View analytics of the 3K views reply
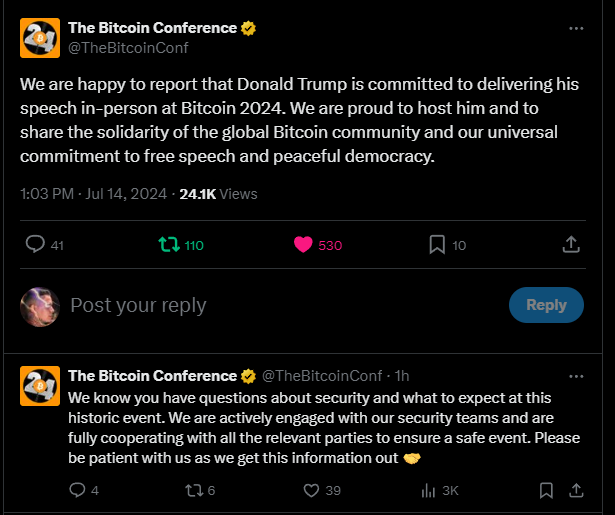615x515 pixels. [430, 490]
